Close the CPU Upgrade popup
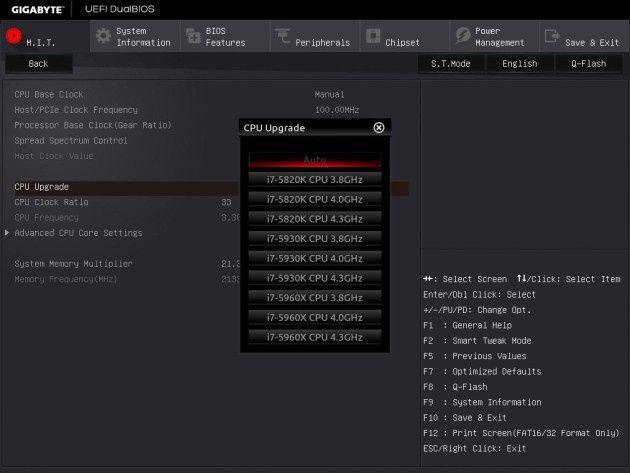Image resolution: width=630 pixels, height=473 pixels. tap(378, 128)
